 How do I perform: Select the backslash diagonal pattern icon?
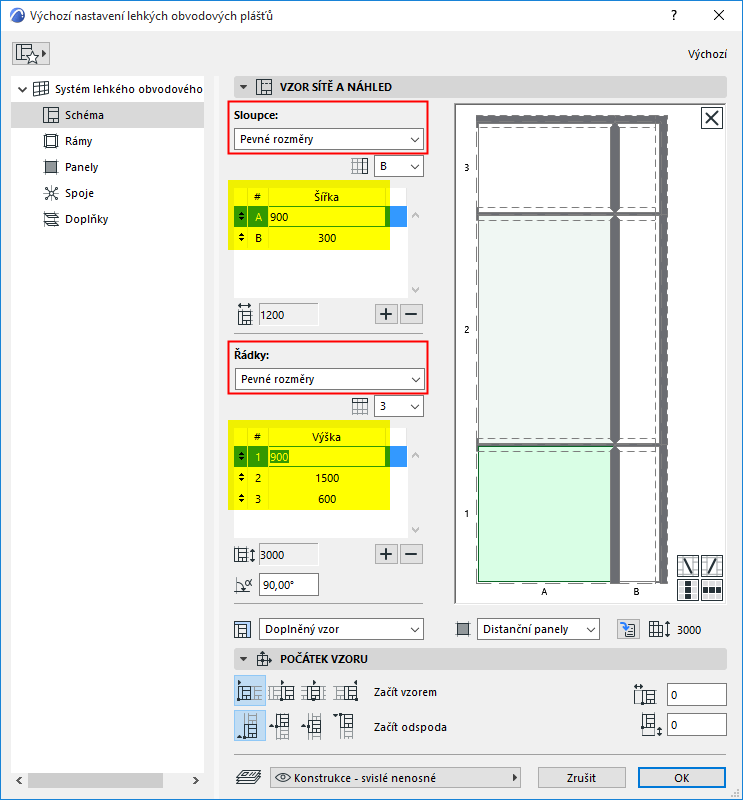coord(688,566)
